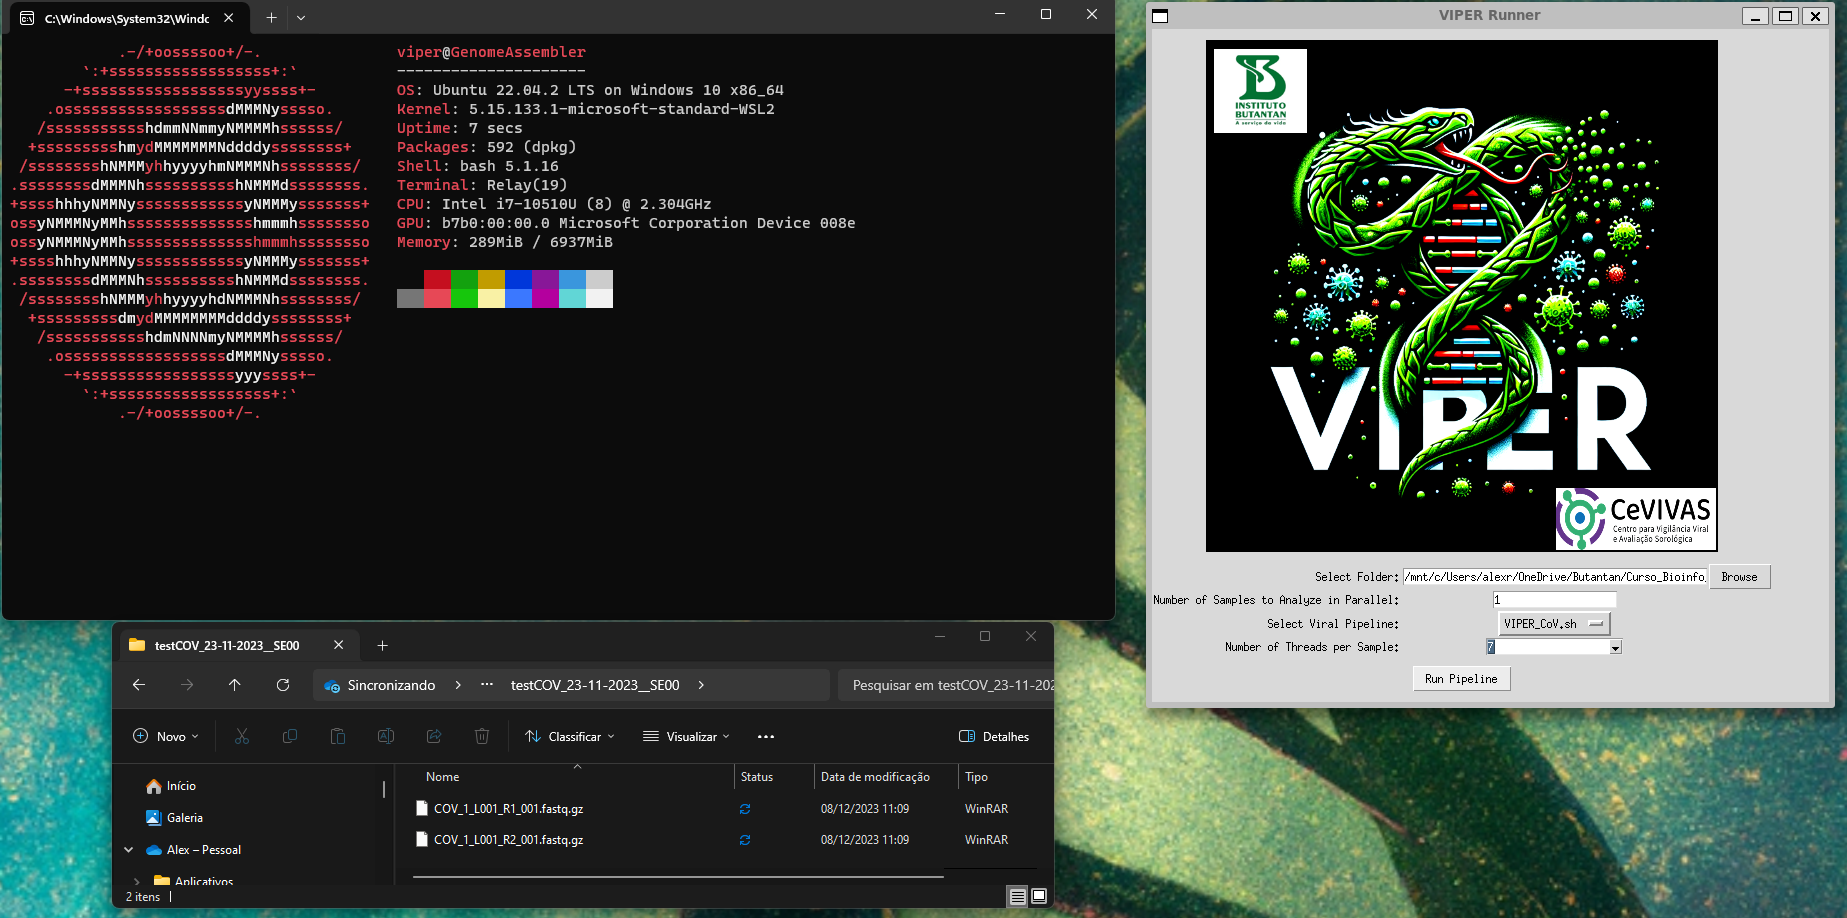The height and width of the screenshot is (918, 1847).
Task: Go forward in File Explorer
Action: [187, 685]
